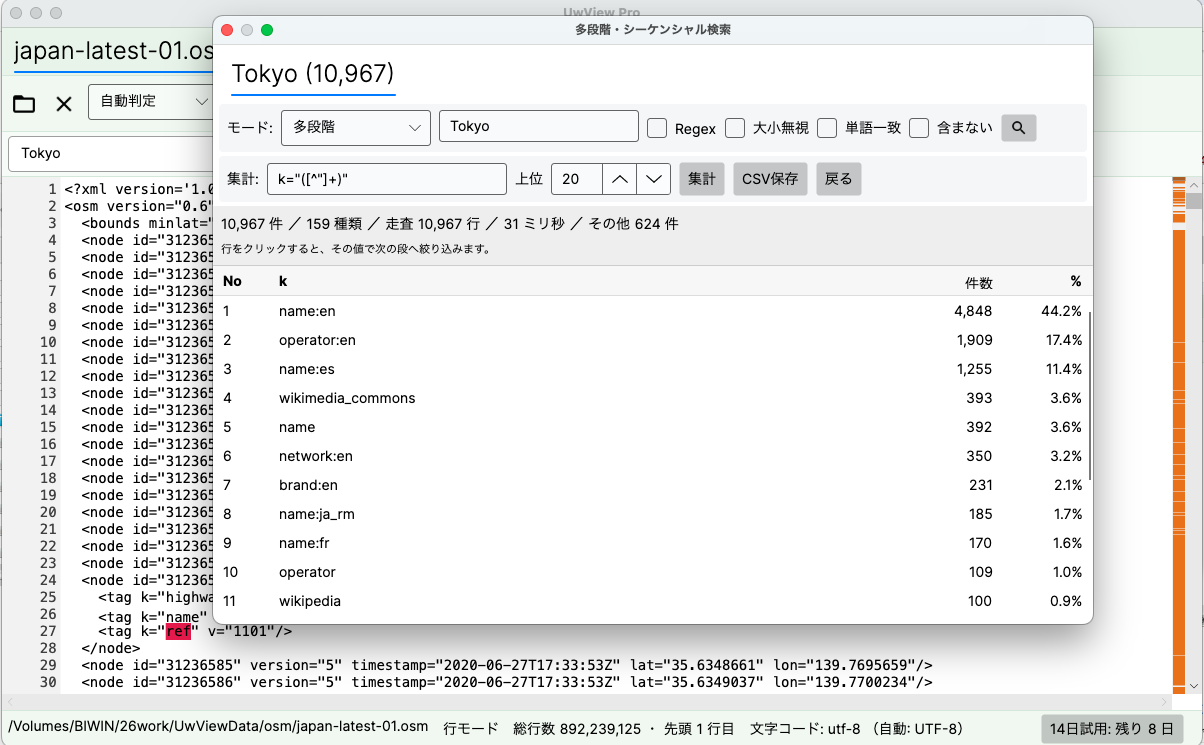Select the name:ja_rm result row
Screen dimensions: 1204x745
(x=652, y=514)
